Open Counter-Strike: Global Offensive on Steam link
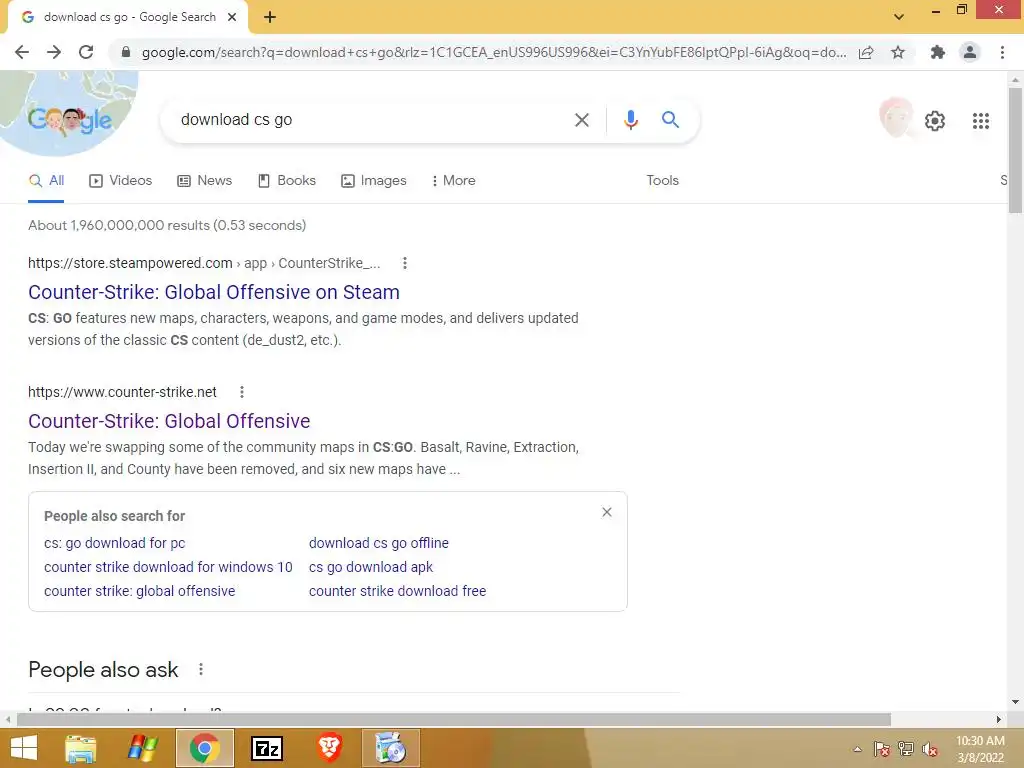1024x768 pixels. click(x=214, y=292)
